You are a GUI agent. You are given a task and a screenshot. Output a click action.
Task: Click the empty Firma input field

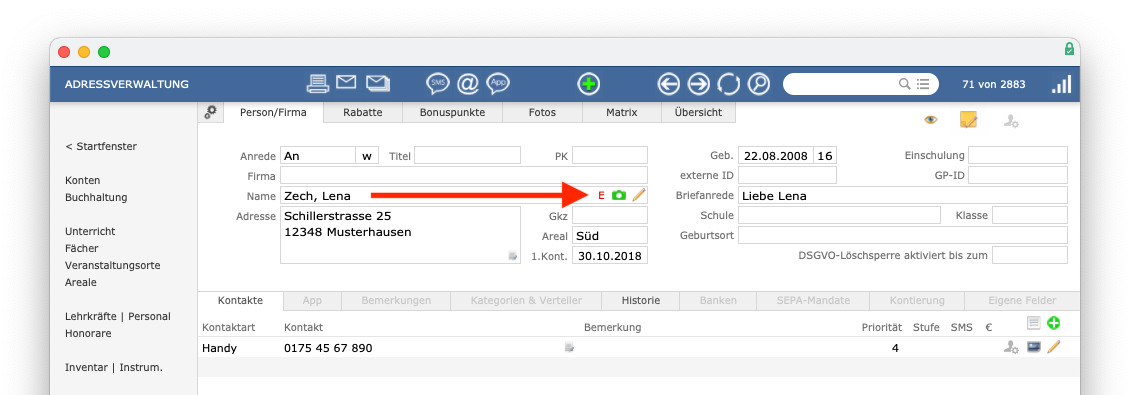464,175
